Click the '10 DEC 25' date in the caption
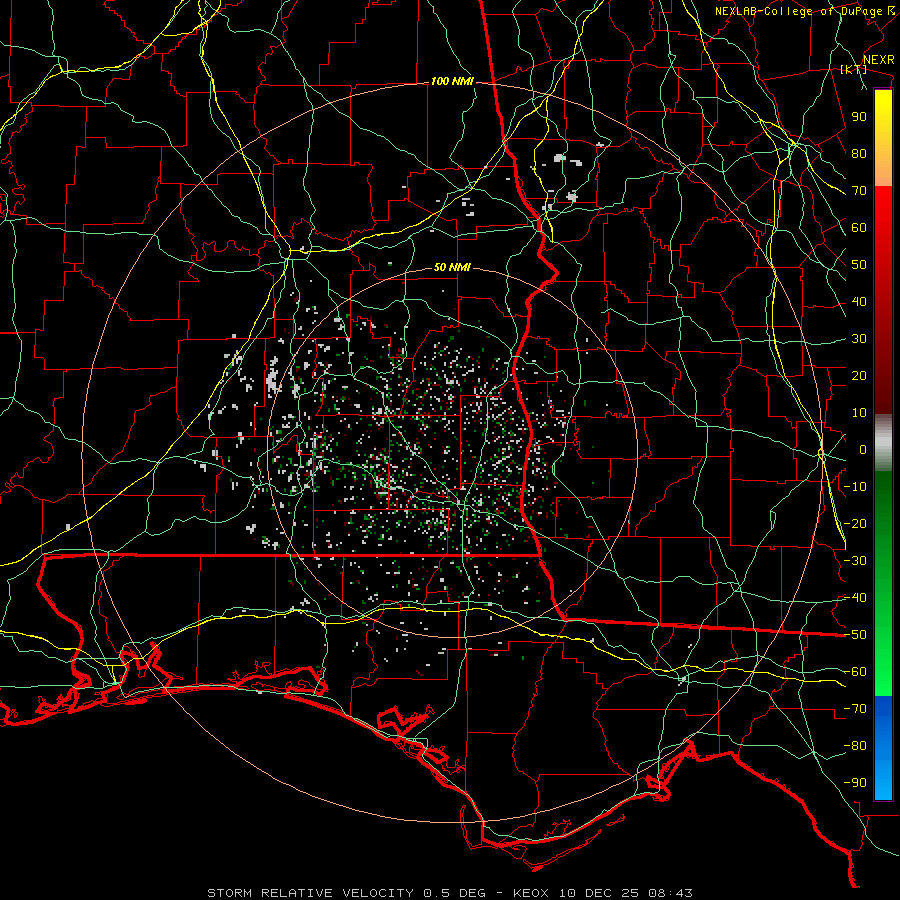 [599, 893]
